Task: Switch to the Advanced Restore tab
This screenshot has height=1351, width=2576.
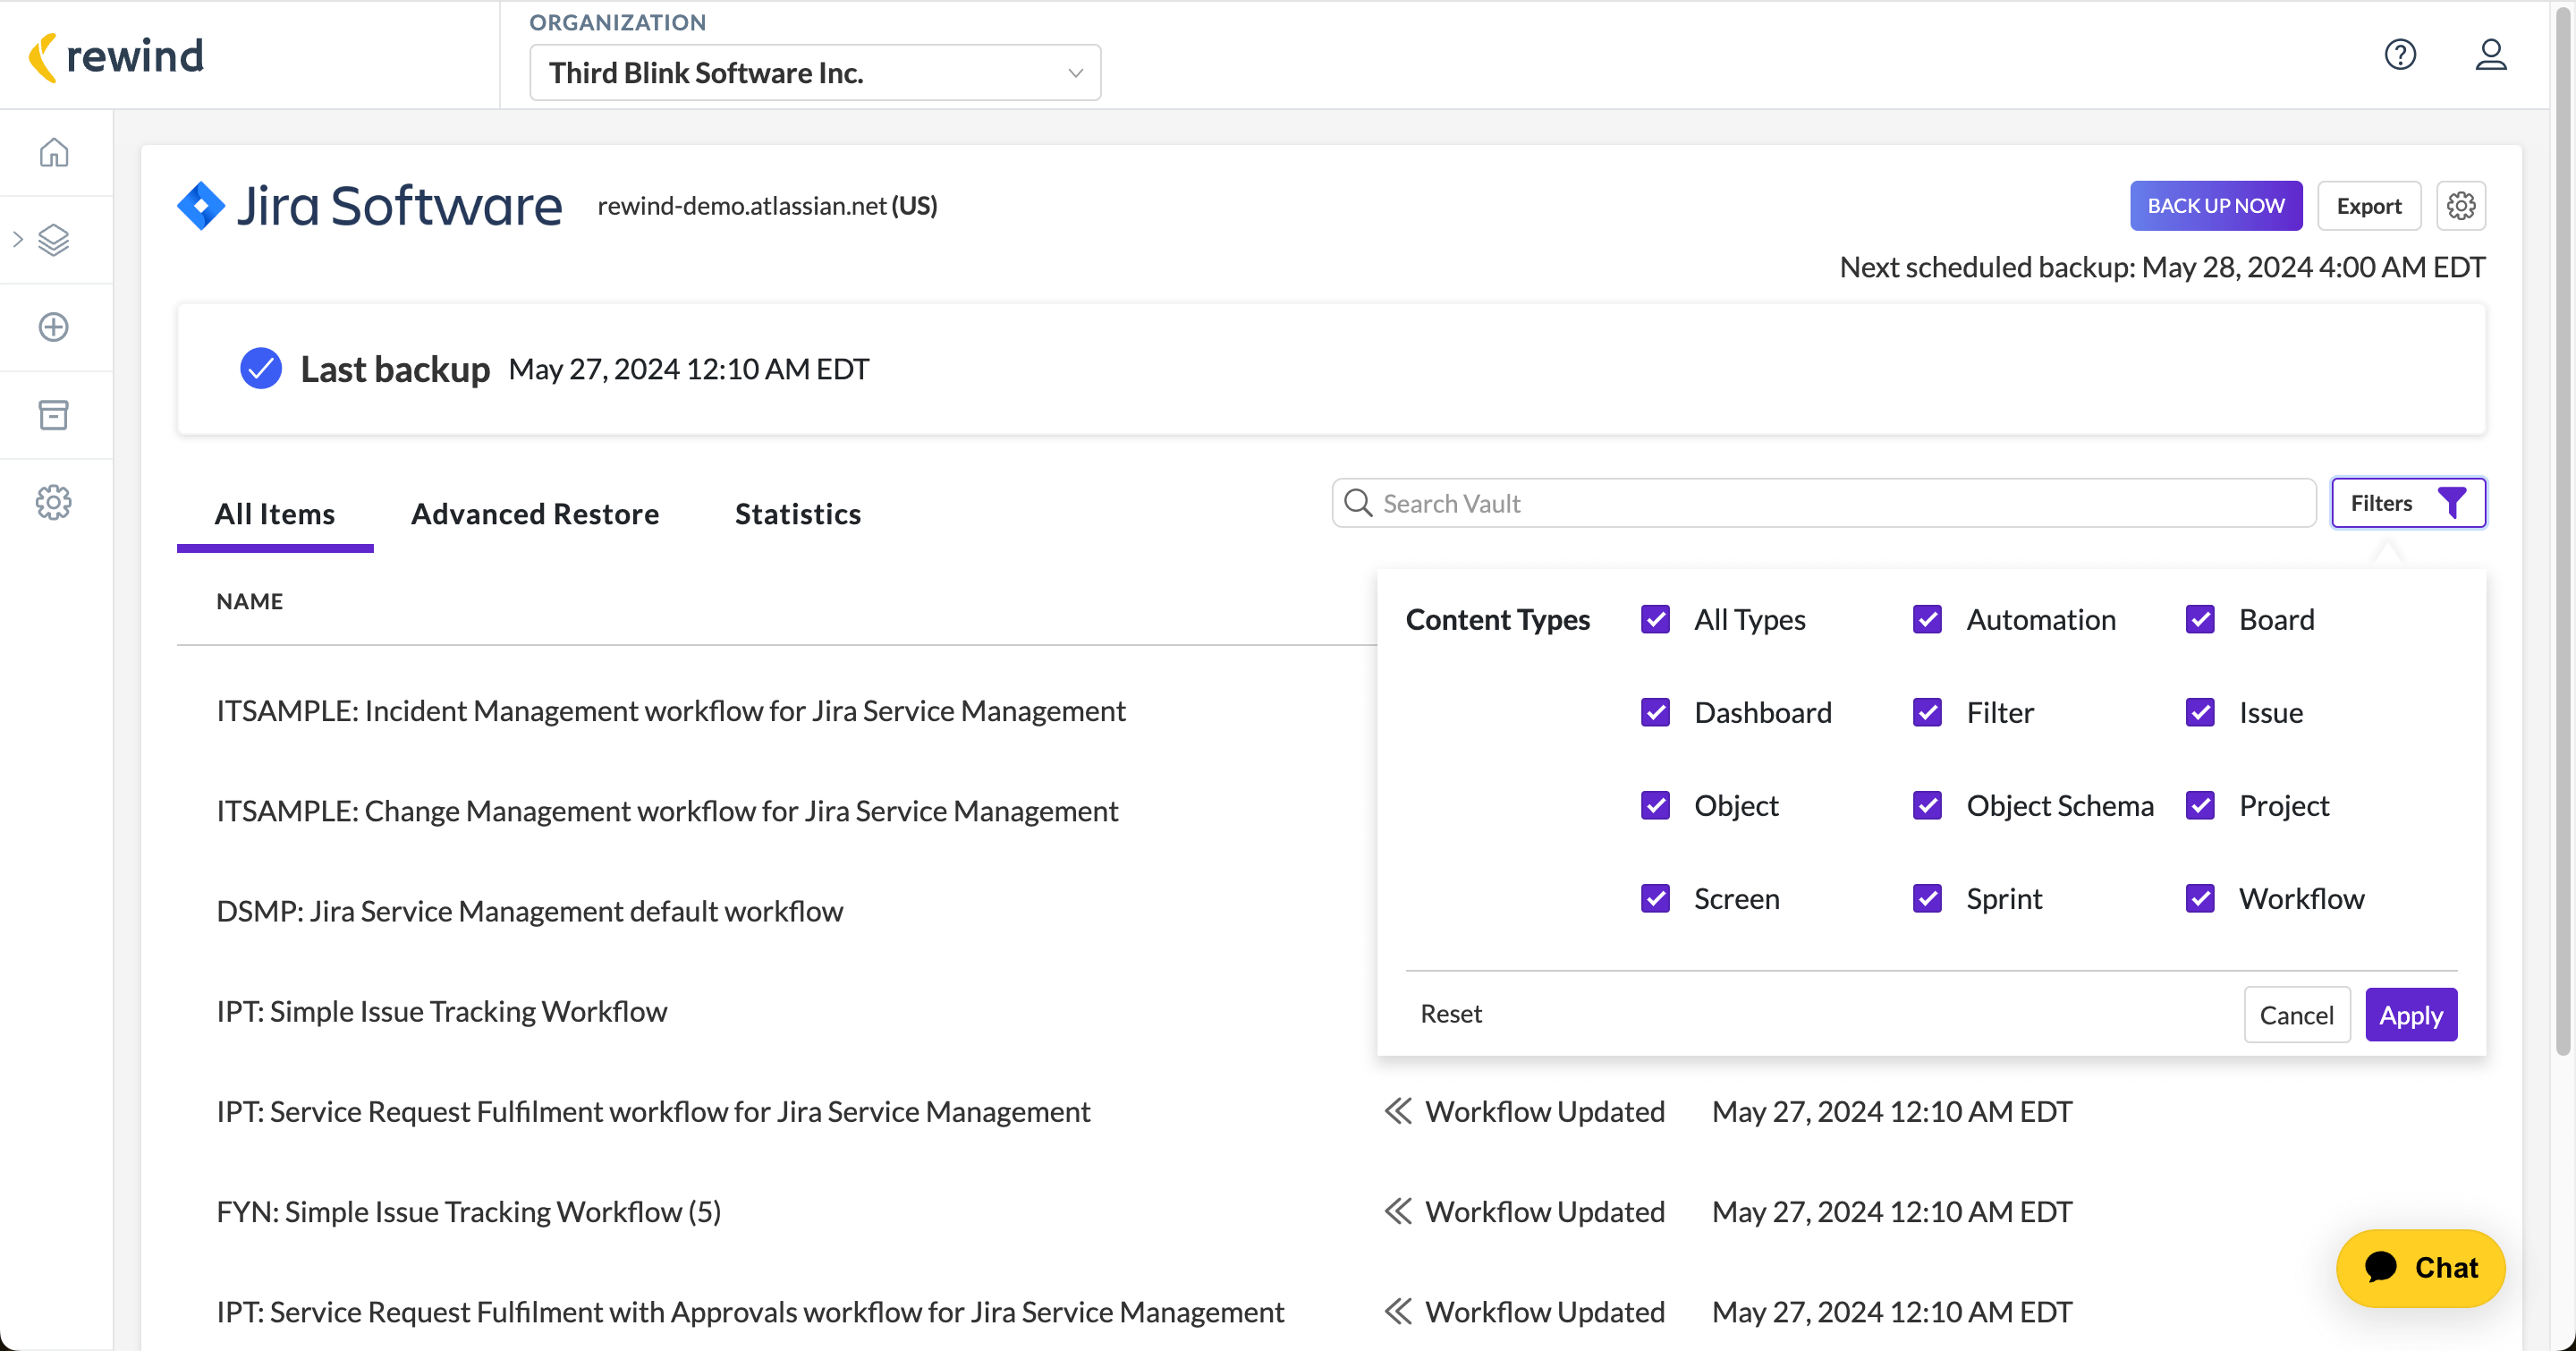Action: click(535, 514)
